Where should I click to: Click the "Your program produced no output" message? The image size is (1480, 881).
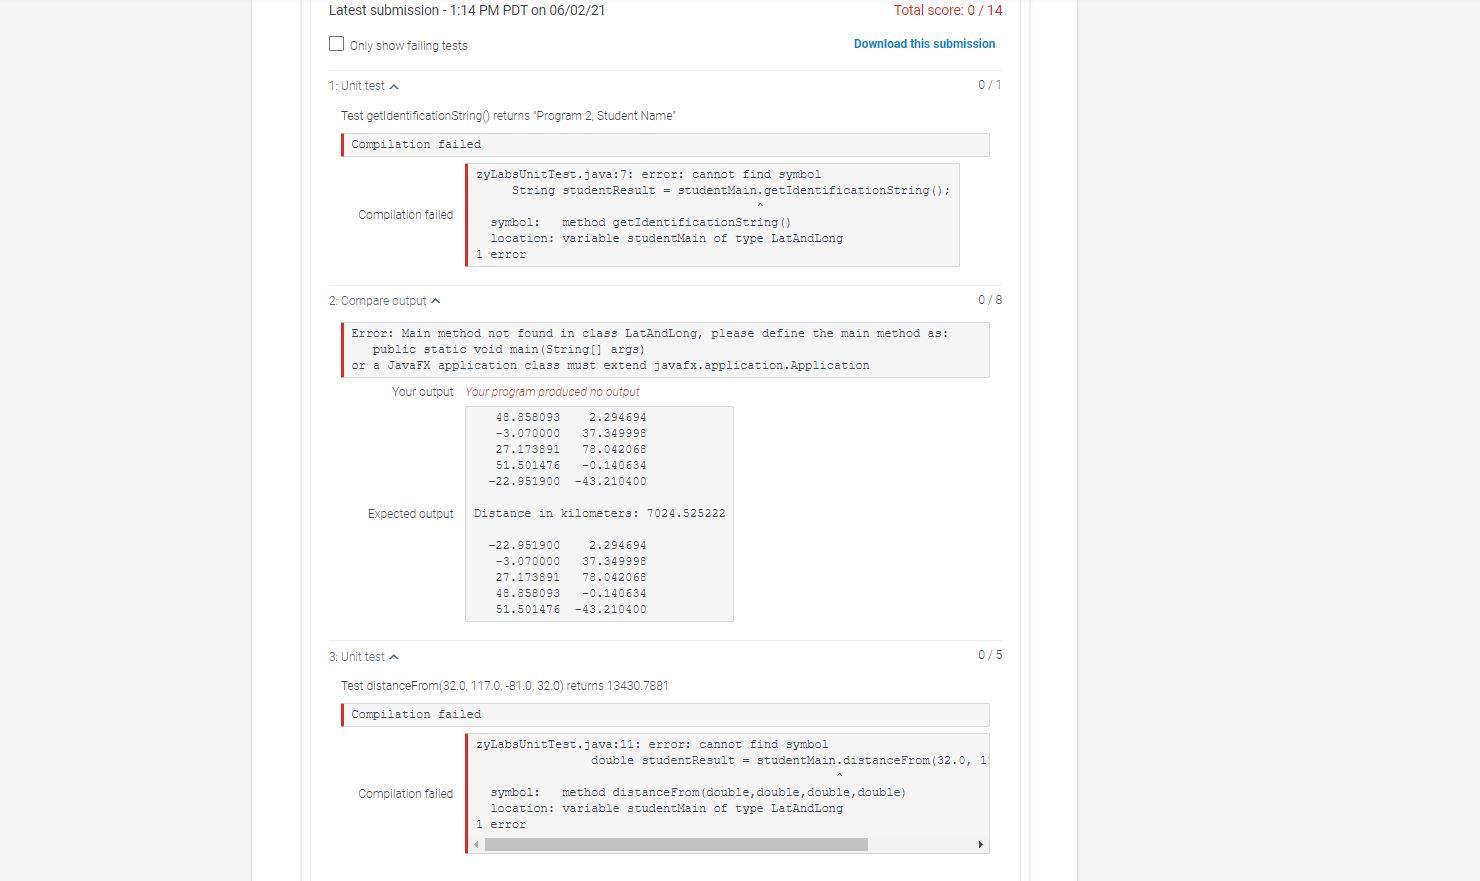(551, 391)
